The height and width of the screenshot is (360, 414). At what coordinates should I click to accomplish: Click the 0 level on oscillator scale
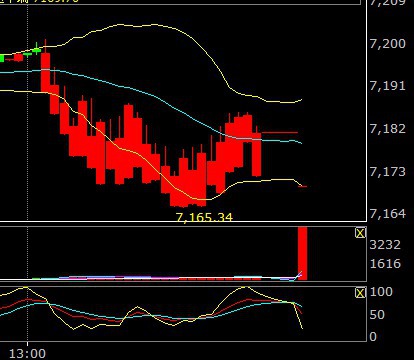tap(373, 337)
